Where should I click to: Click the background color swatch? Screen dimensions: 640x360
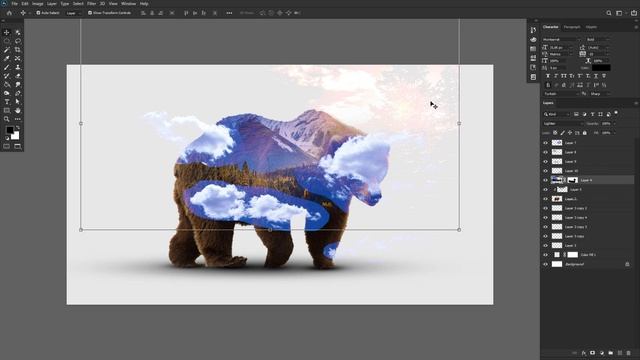16,136
